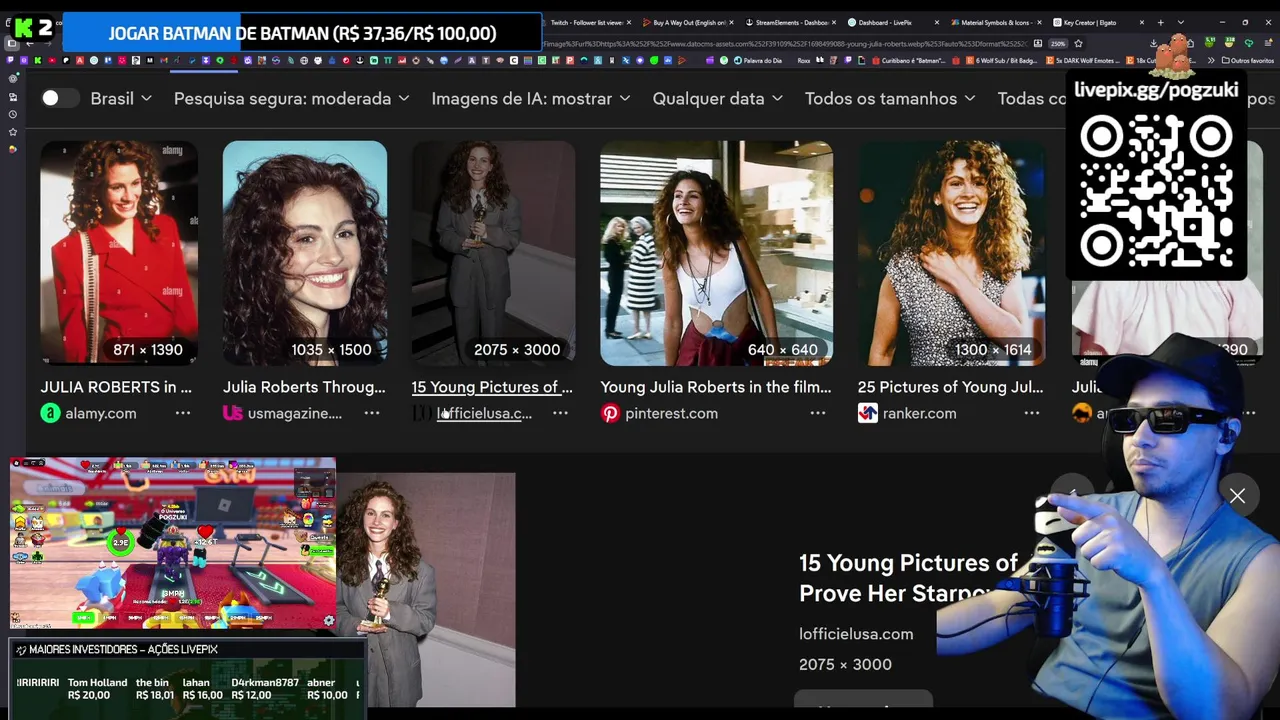Click enlarged preview image in detail panel
Image resolution: width=1280 pixels, height=720 pixels.
[x=426, y=590]
